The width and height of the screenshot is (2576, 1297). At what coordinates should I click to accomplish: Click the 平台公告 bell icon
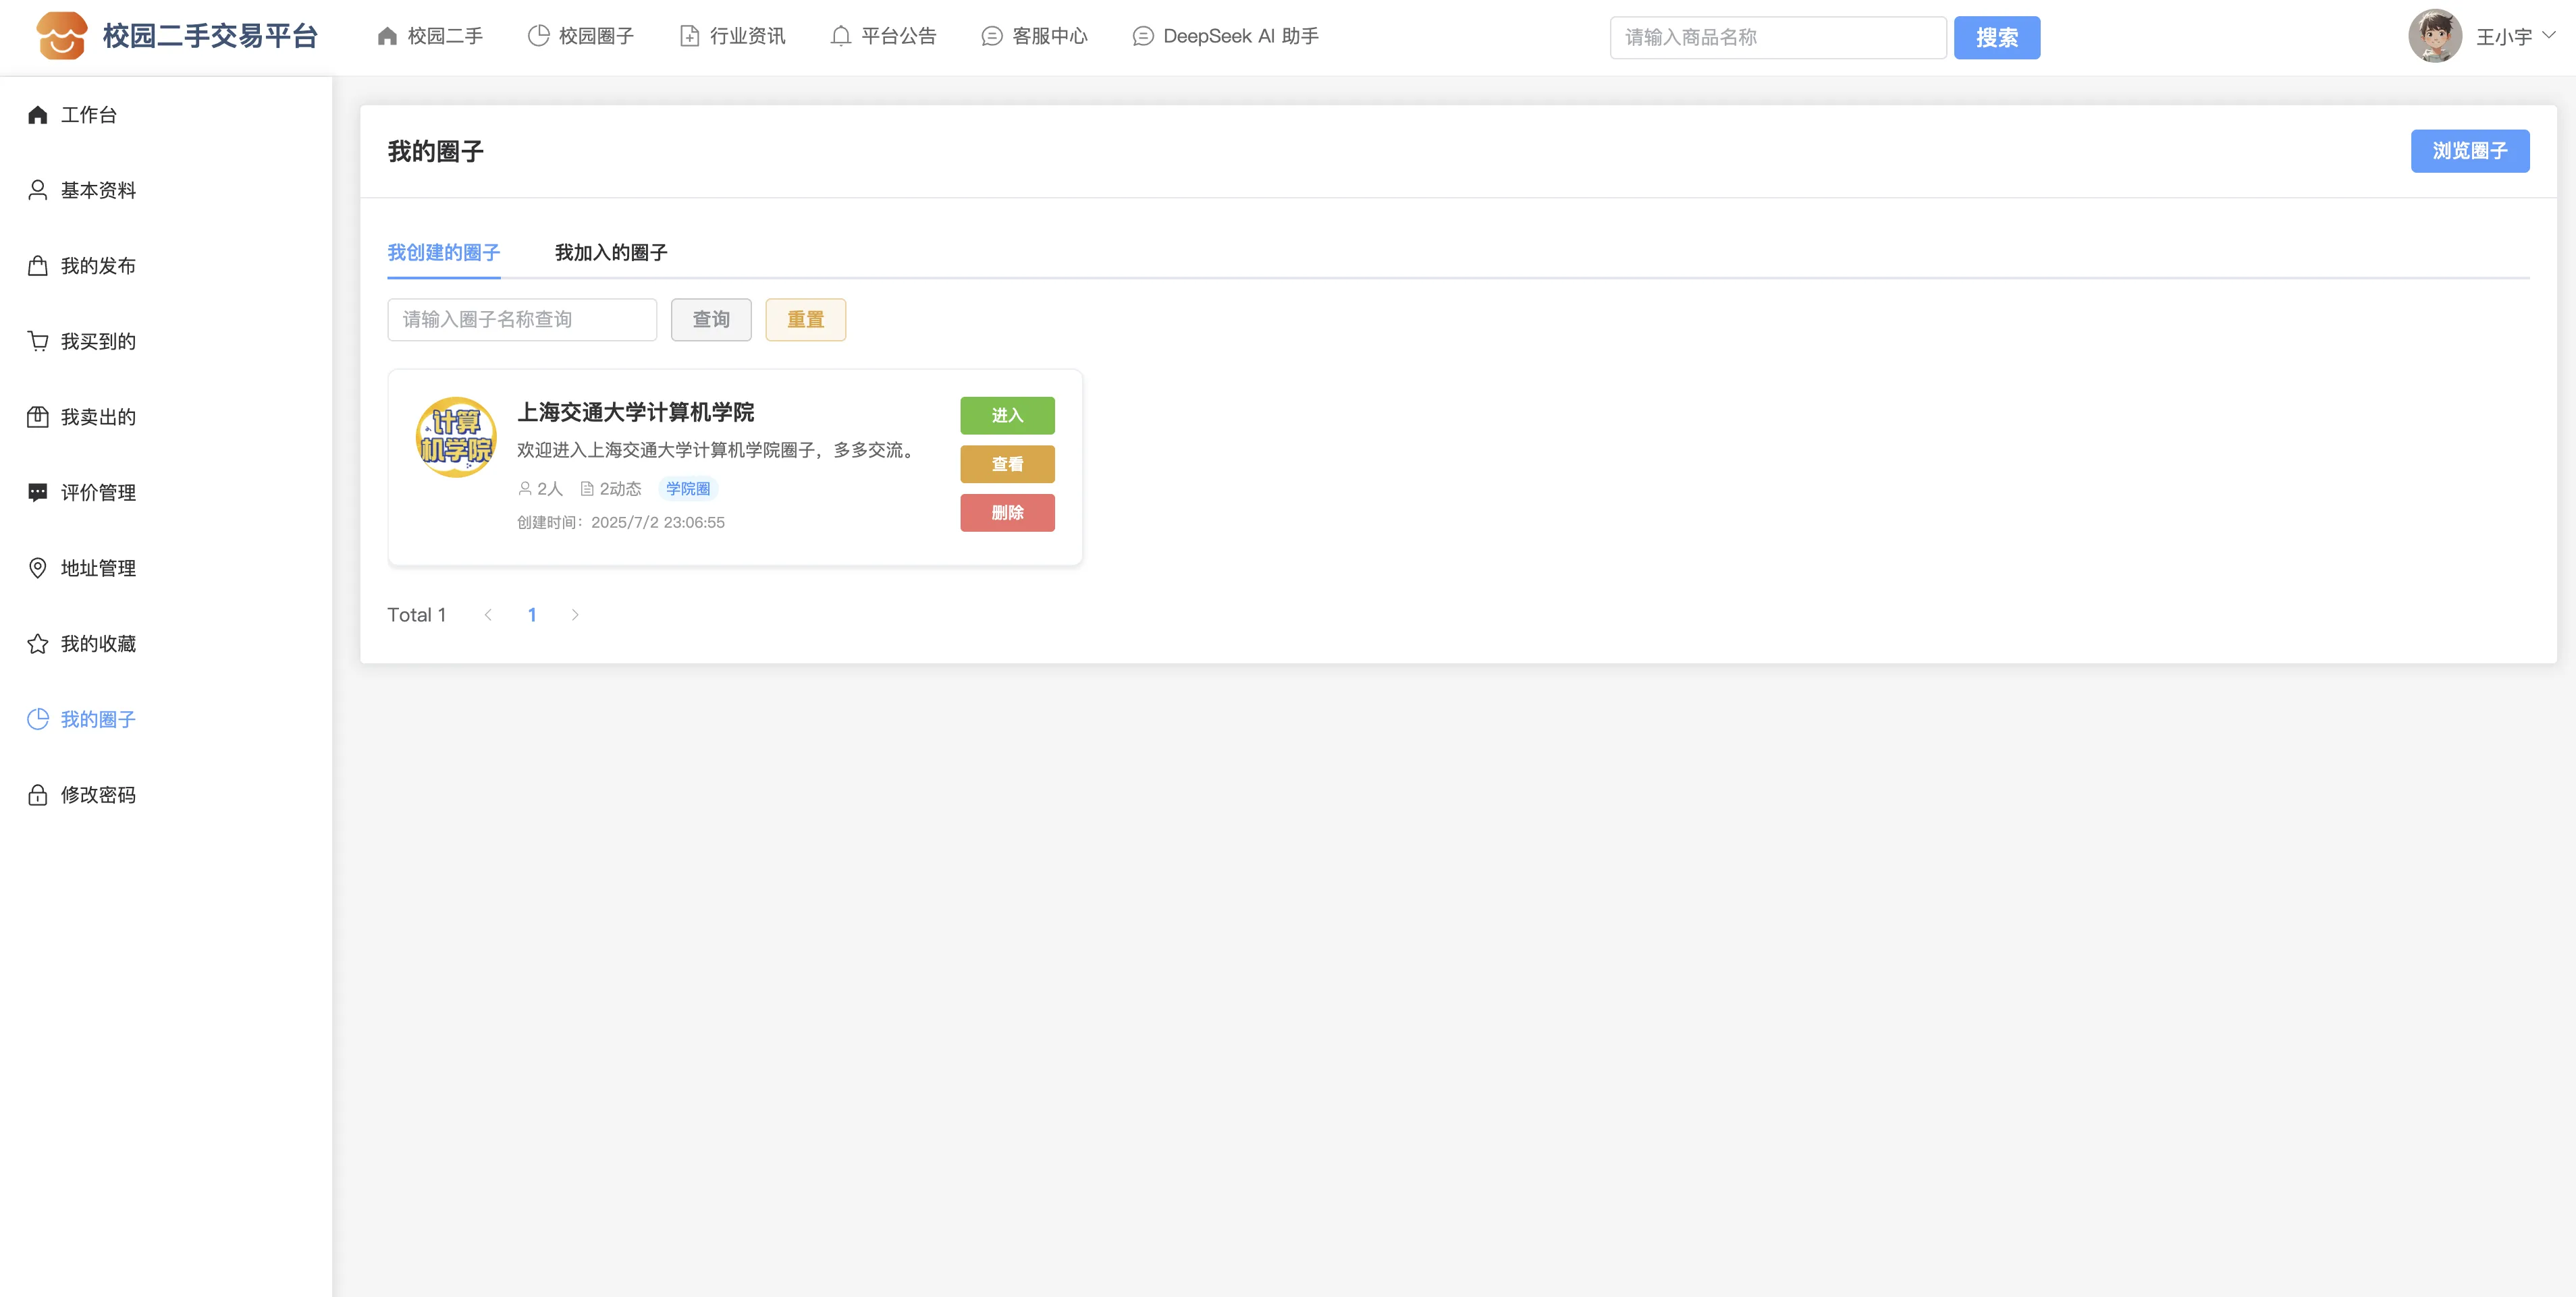[x=840, y=37]
